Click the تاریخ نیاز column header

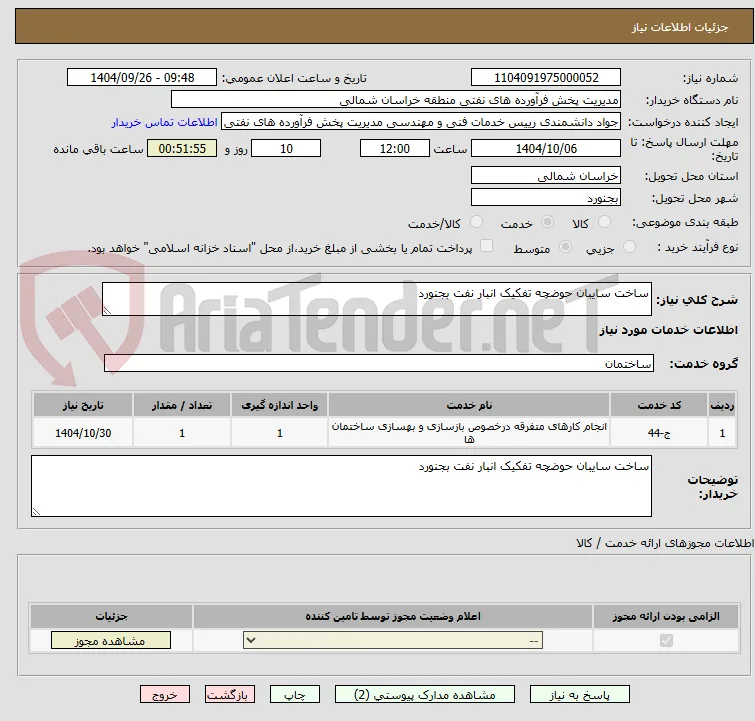83,405
